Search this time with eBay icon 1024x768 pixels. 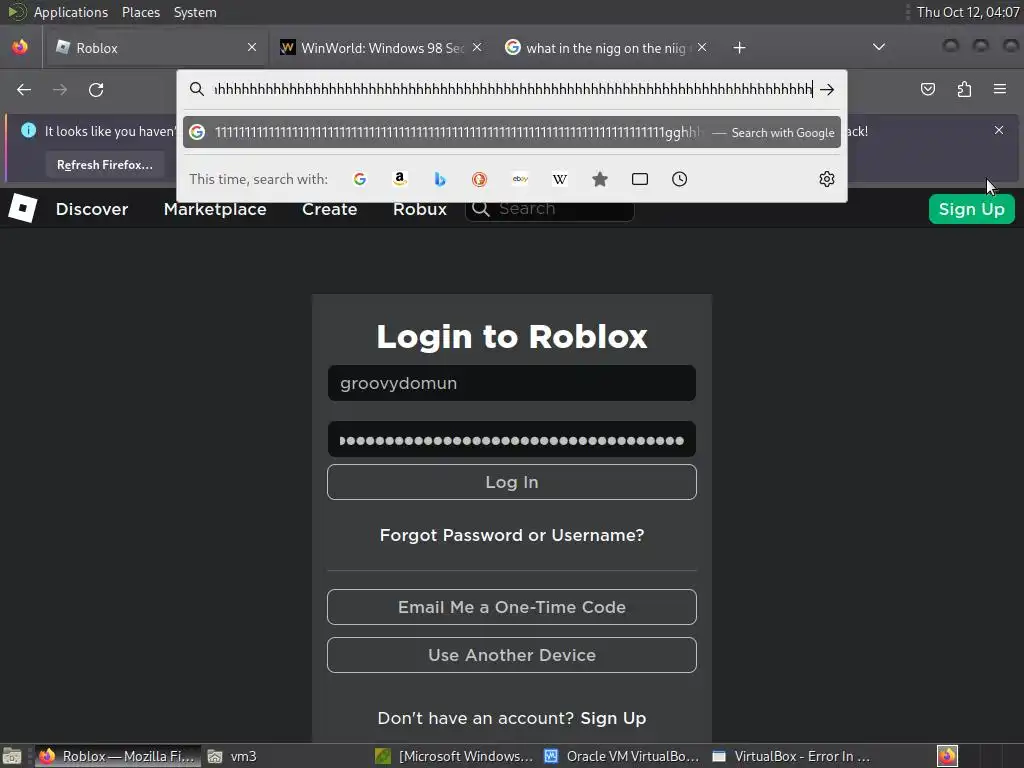click(x=520, y=179)
